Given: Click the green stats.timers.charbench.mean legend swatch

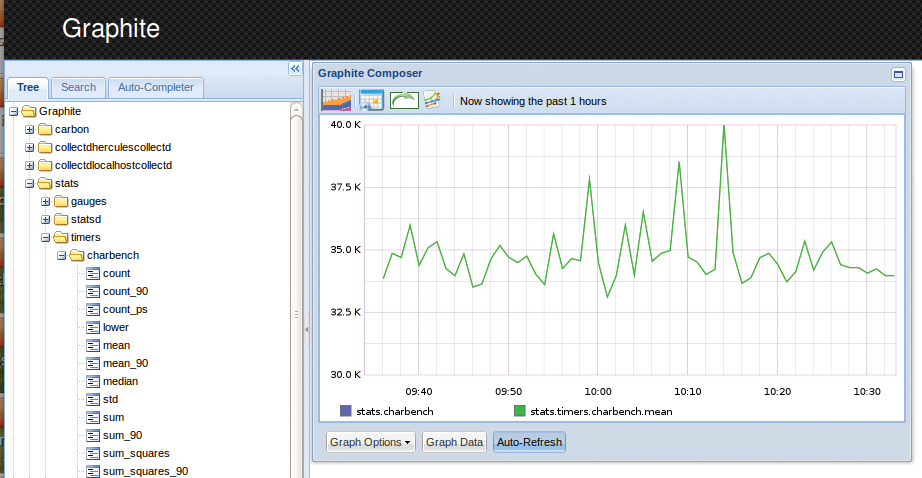Looking at the screenshot, I should (519, 411).
